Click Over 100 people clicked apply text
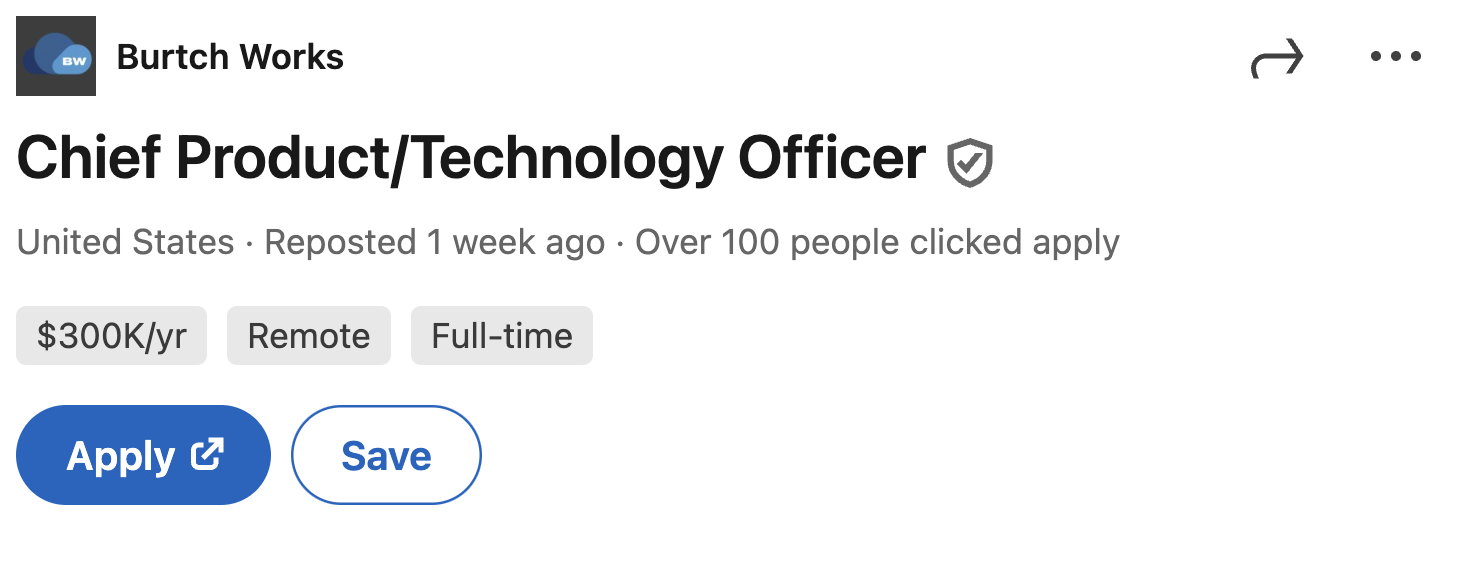The height and width of the screenshot is (572, 1478). (878, 242)
